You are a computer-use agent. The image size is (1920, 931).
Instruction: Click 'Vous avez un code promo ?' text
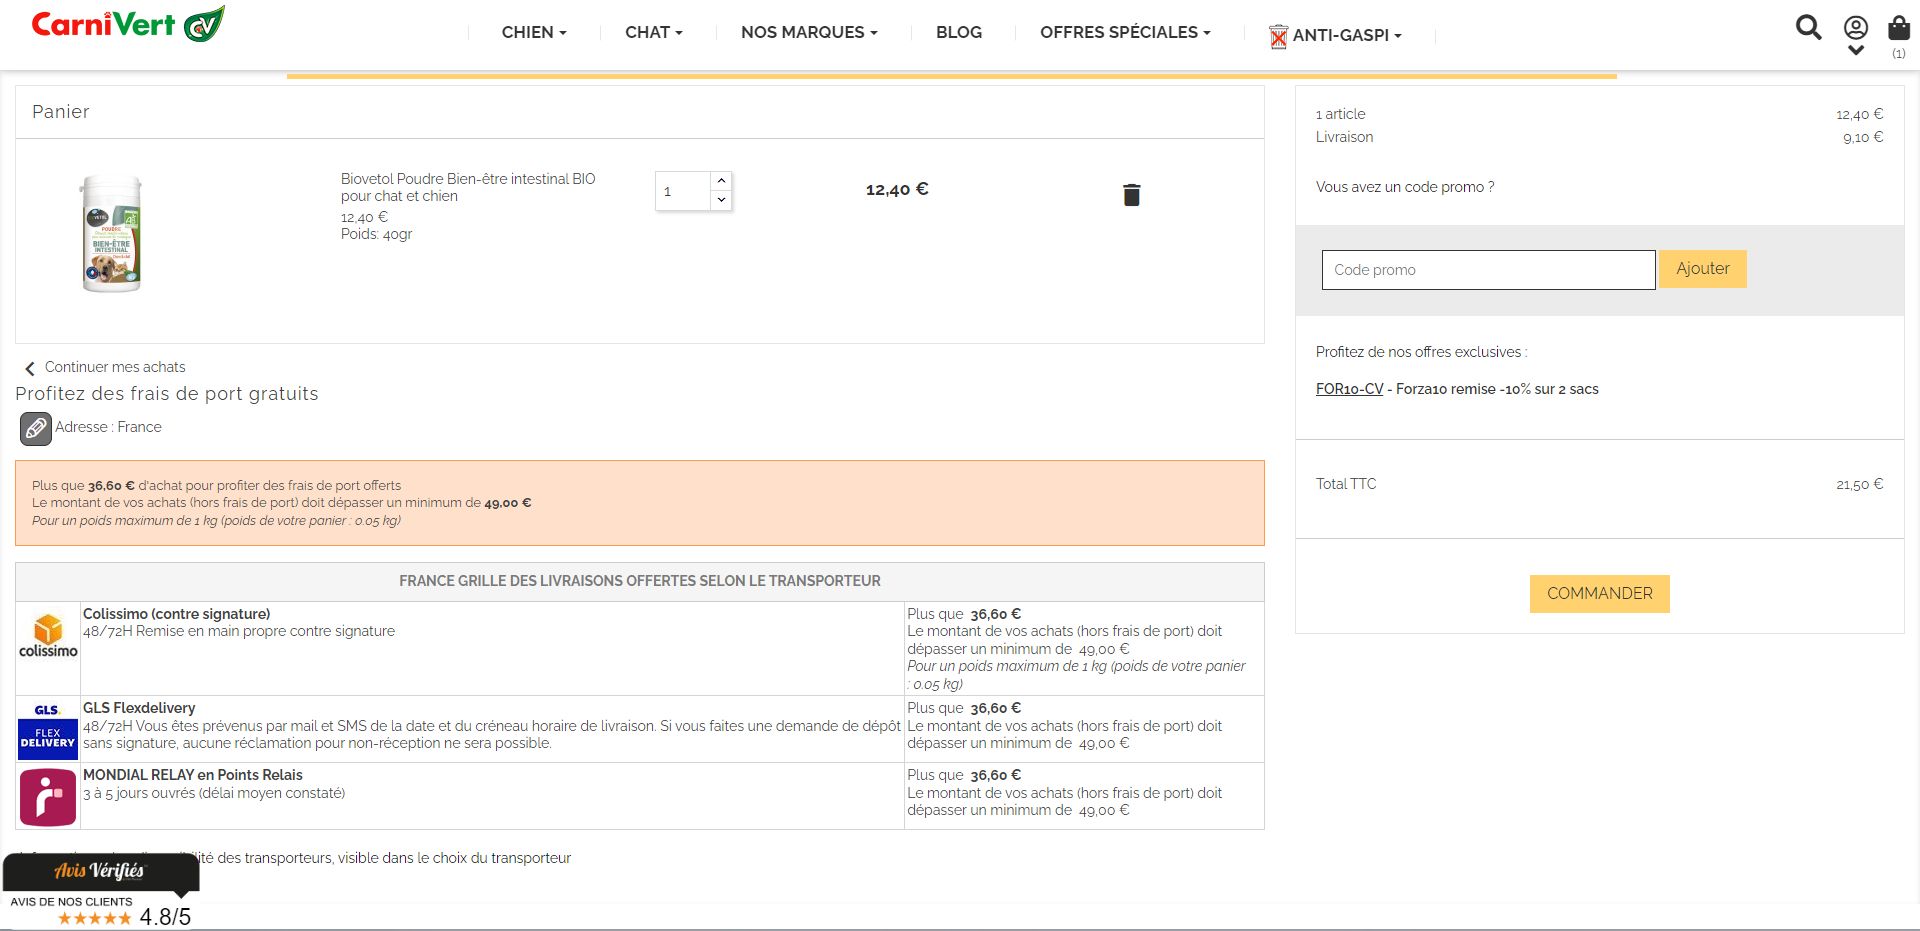[x=1405, y=187]
